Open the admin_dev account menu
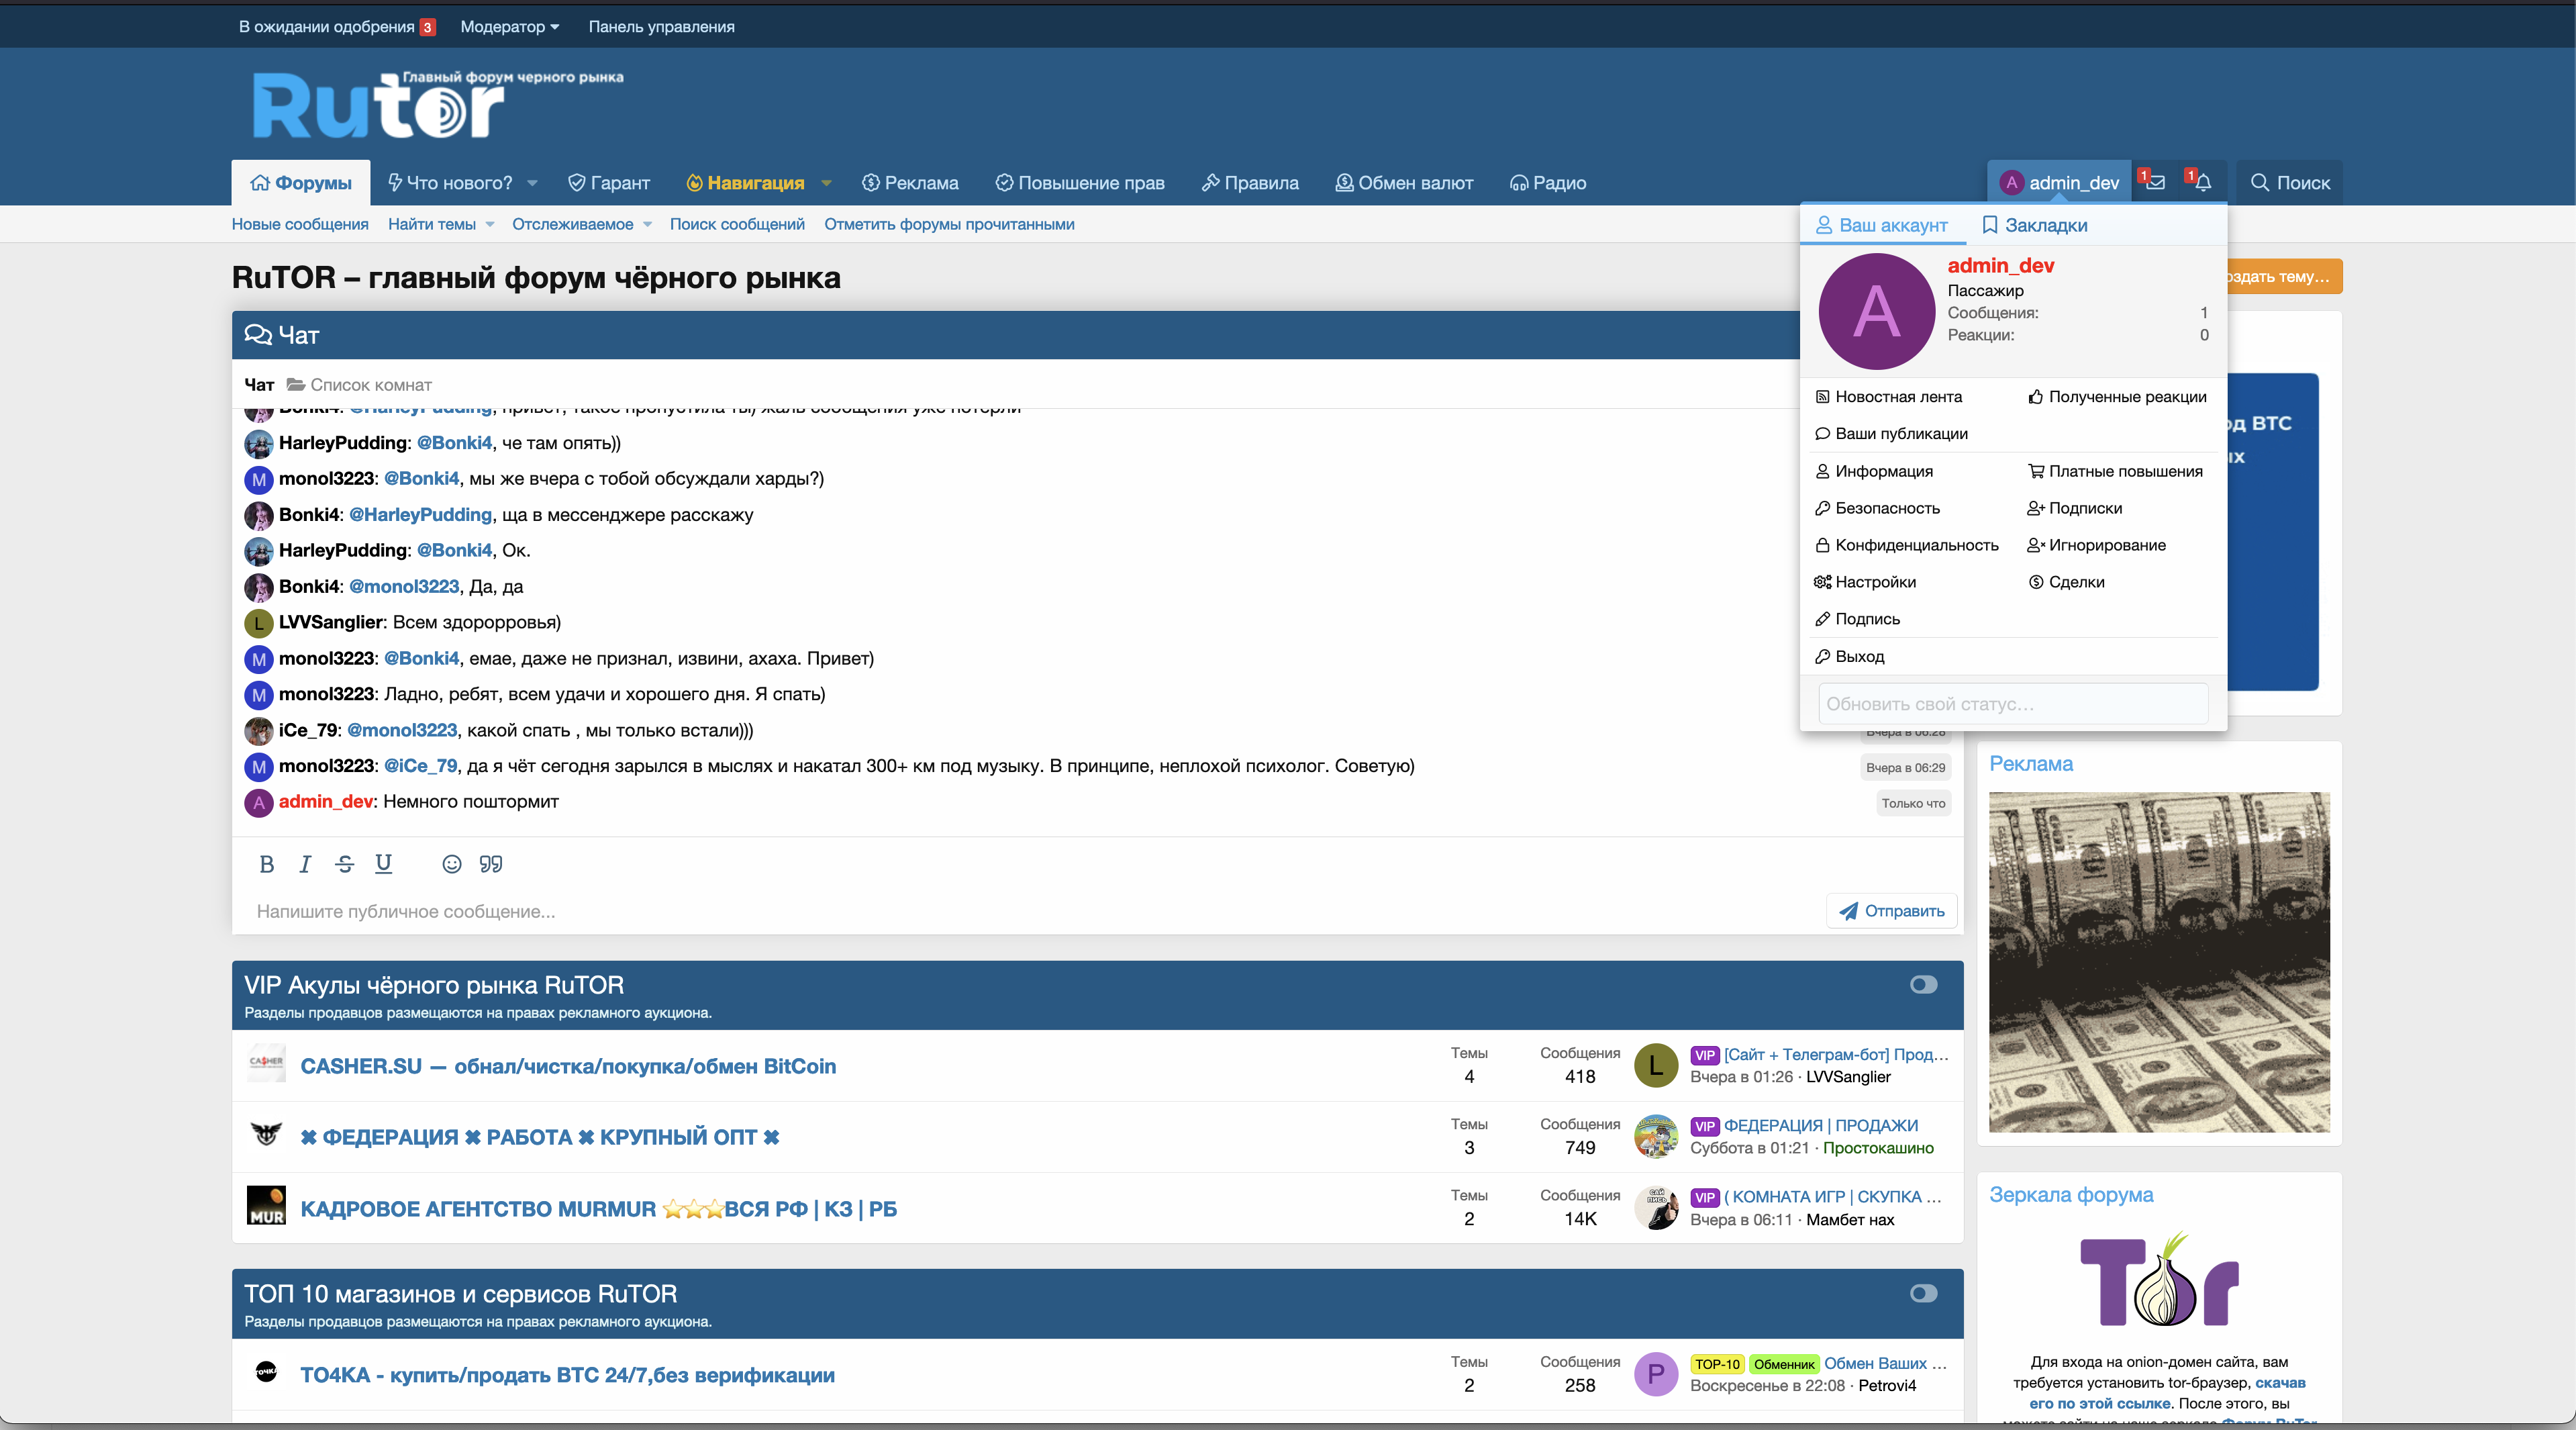This screenshot has height=1430, width=2576. pyautogui.click(x=2059, y=183)
